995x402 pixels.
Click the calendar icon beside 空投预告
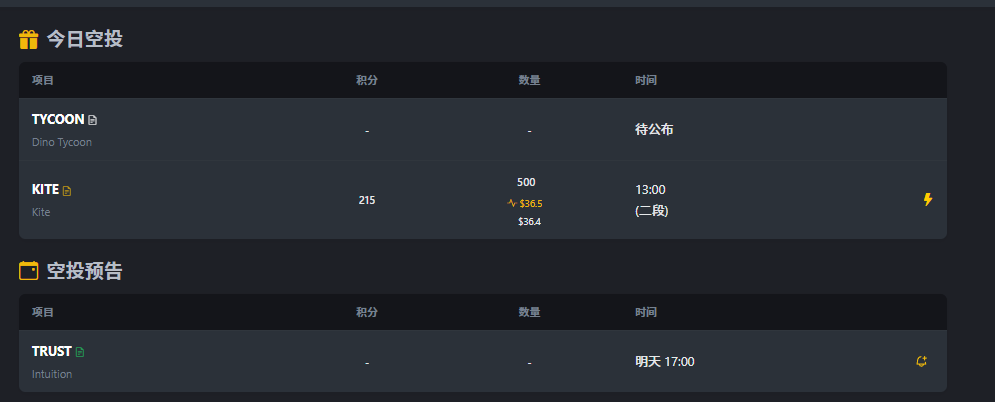click(x=29, y=270)
